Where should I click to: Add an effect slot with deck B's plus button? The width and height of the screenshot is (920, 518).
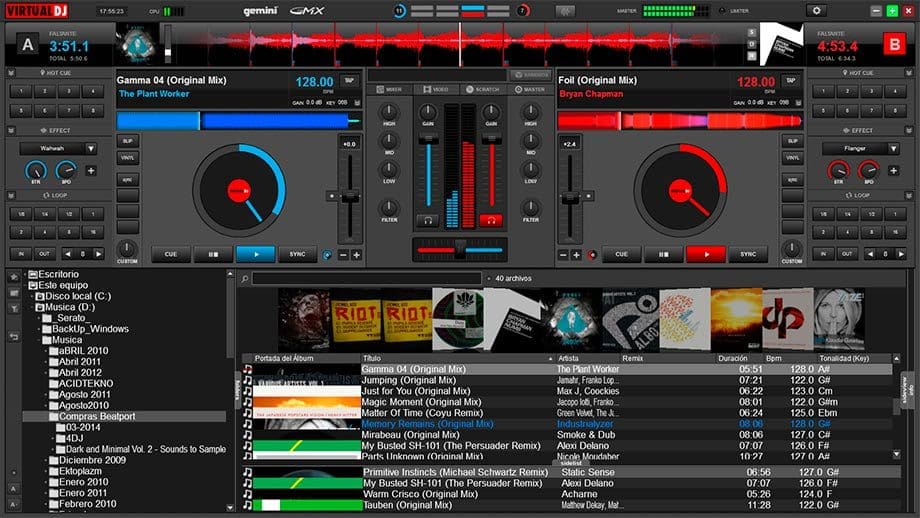tap(893, 171)
